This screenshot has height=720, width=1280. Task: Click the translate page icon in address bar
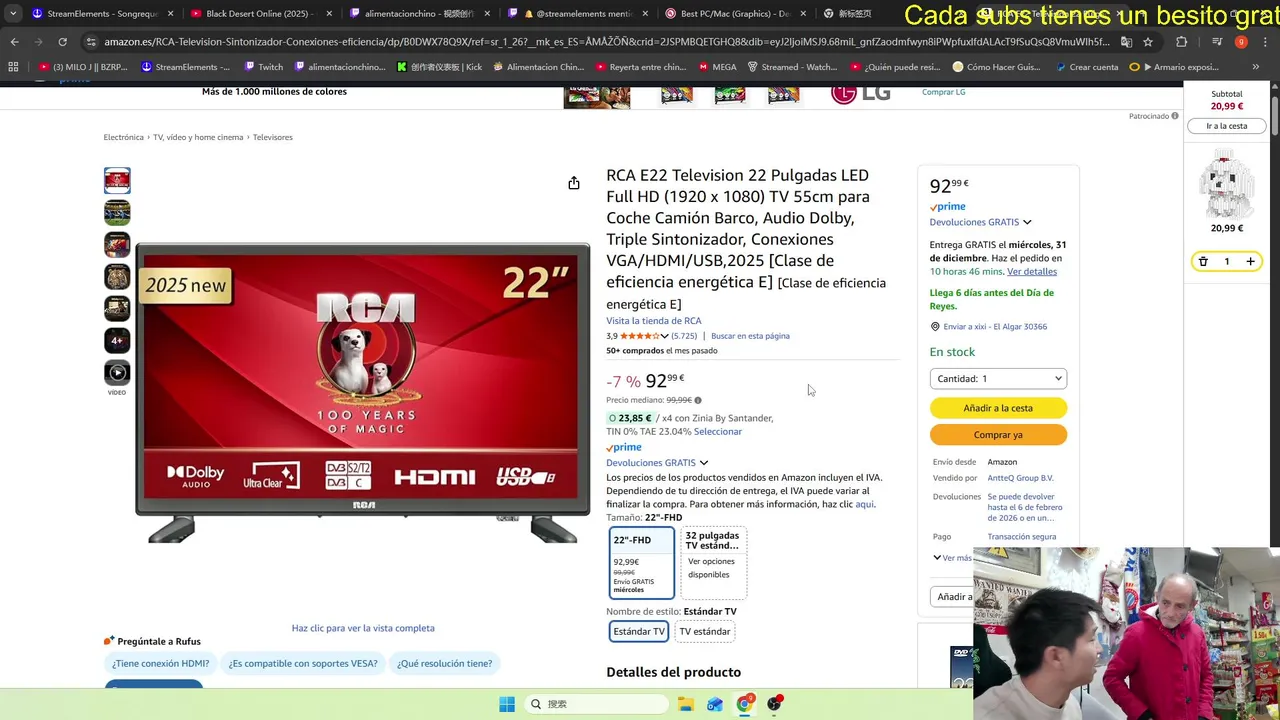(1126, 42)
